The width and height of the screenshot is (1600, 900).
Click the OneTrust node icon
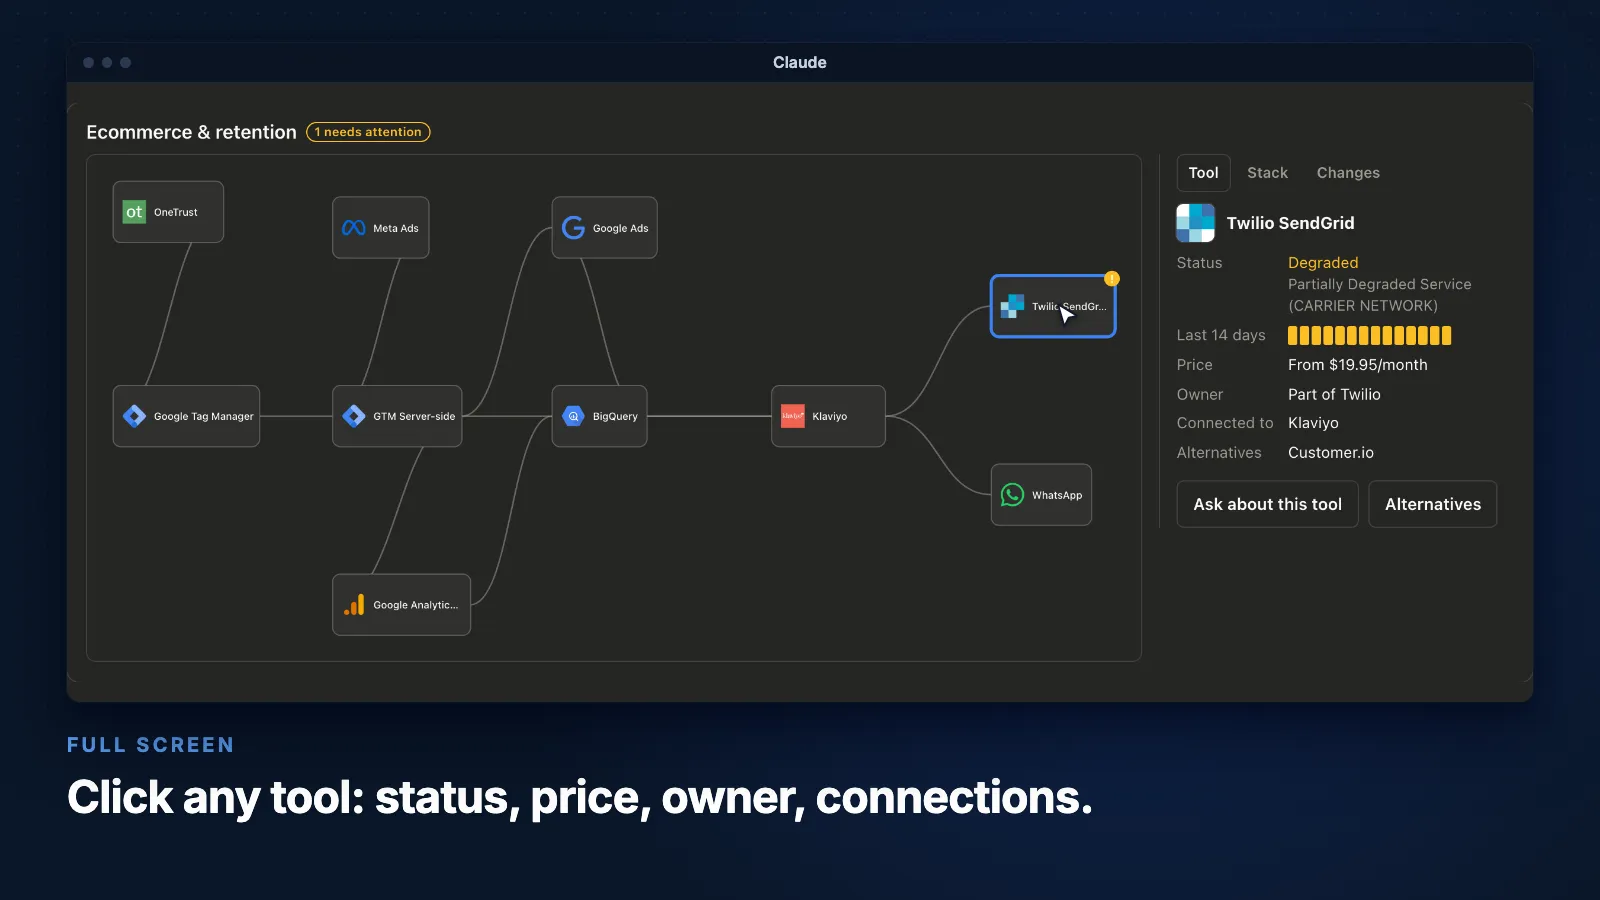click(x=134, y=212)
